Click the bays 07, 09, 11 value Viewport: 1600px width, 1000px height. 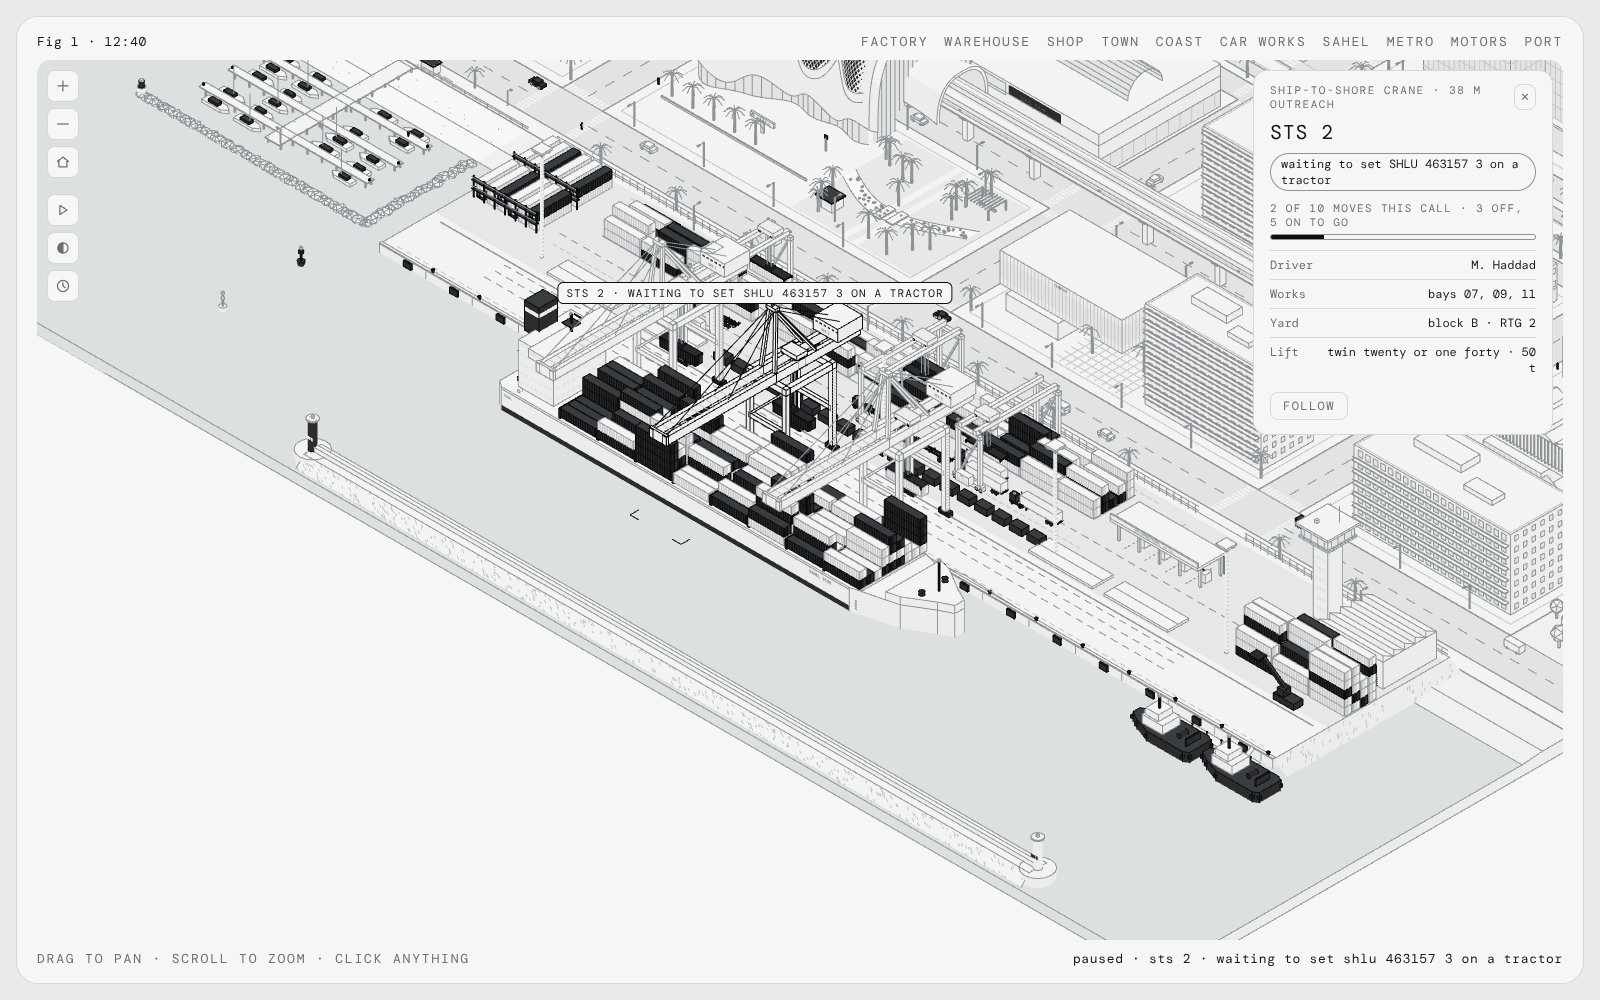[1481, 294]
